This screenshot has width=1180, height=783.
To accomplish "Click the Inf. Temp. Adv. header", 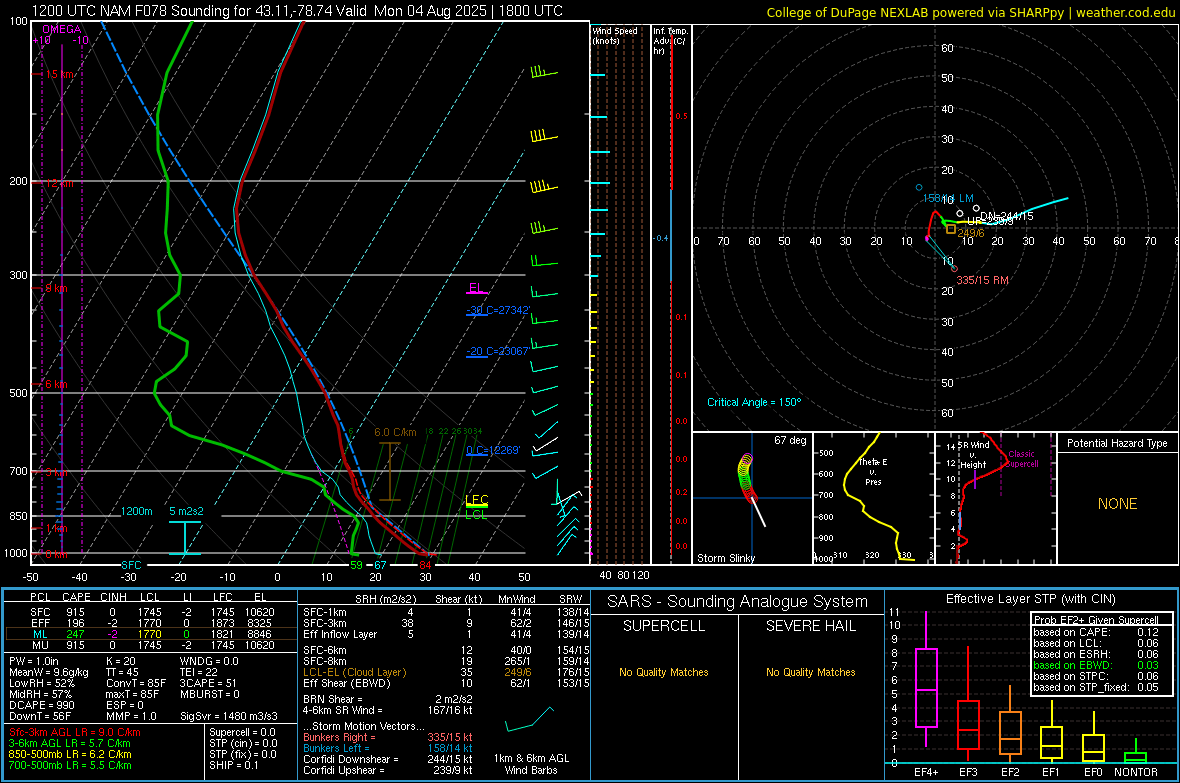I will [670, 41].
